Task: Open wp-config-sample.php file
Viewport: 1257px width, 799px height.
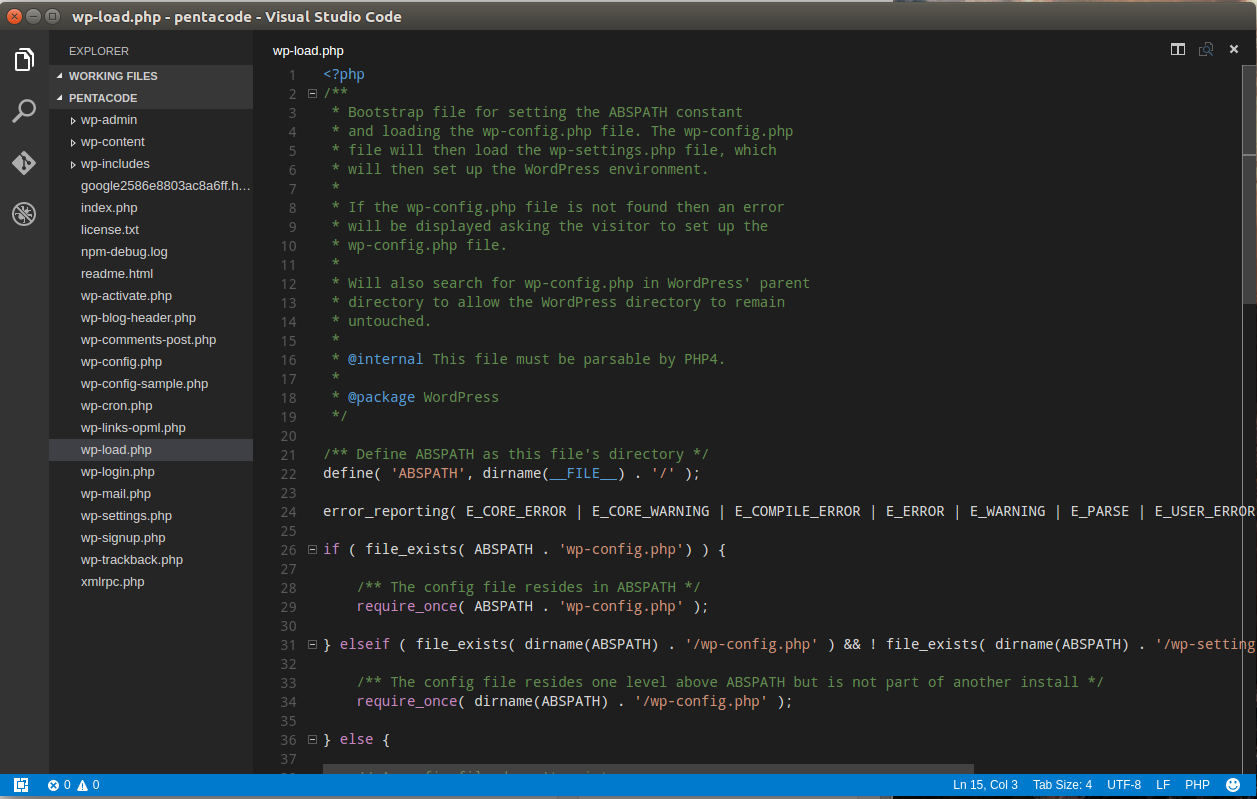Action: pyautogui.click(x=151, y=384)
